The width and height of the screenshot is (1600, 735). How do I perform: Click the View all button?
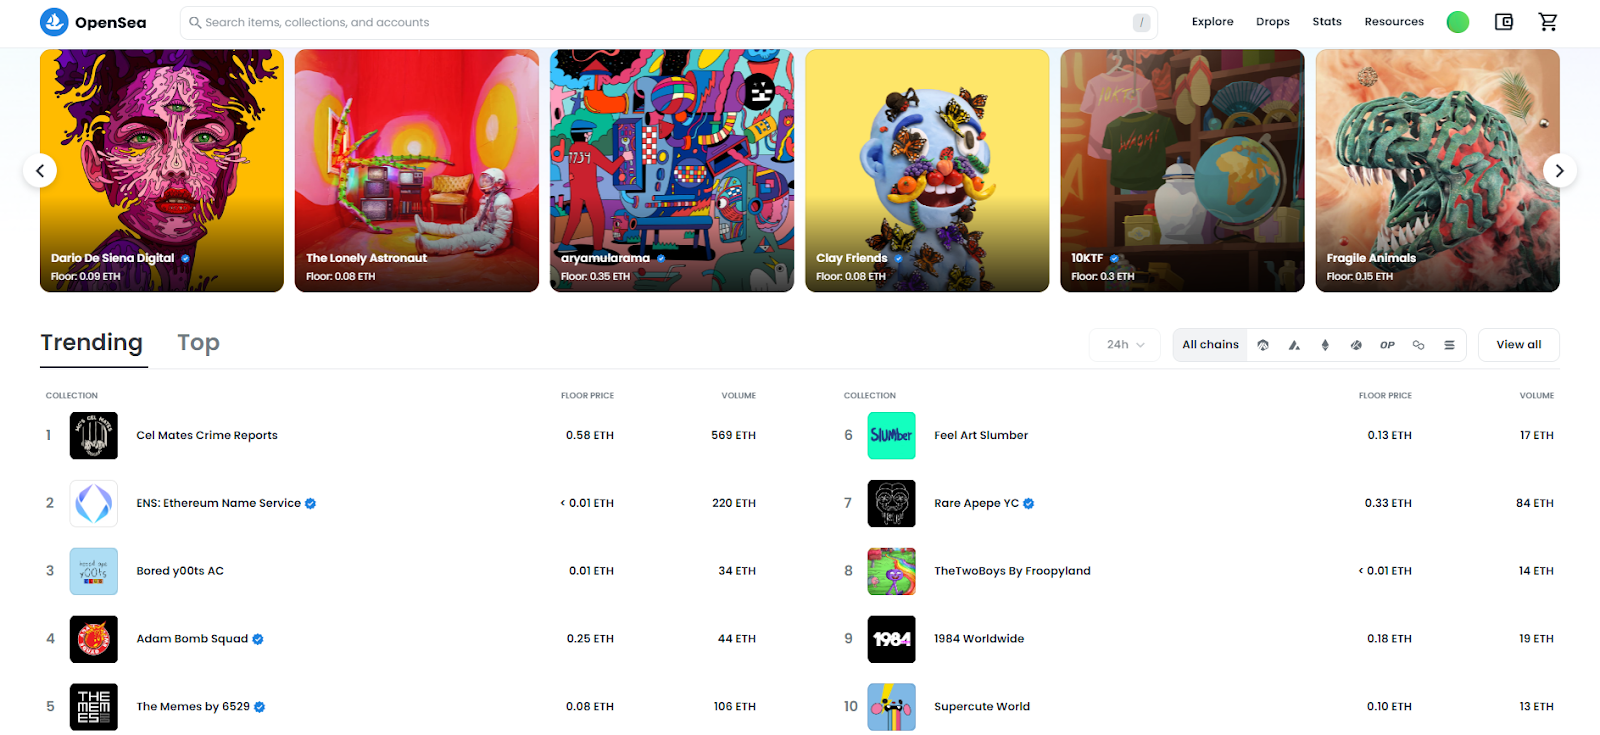1518,345
